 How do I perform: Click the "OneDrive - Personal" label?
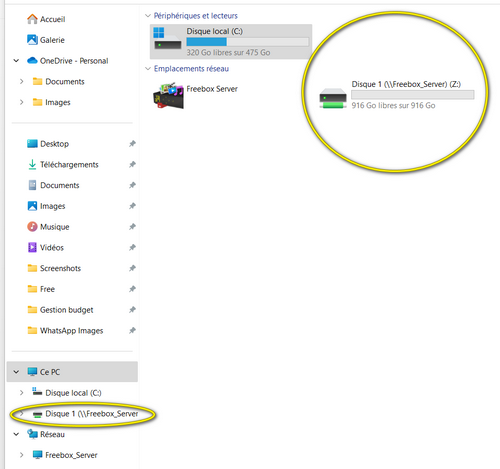point(74,61)
